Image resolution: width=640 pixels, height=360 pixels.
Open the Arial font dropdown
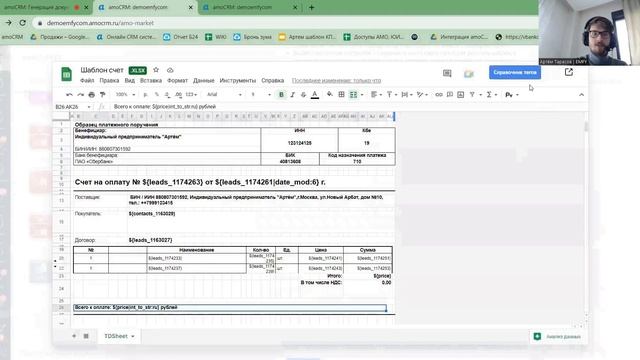224,95
